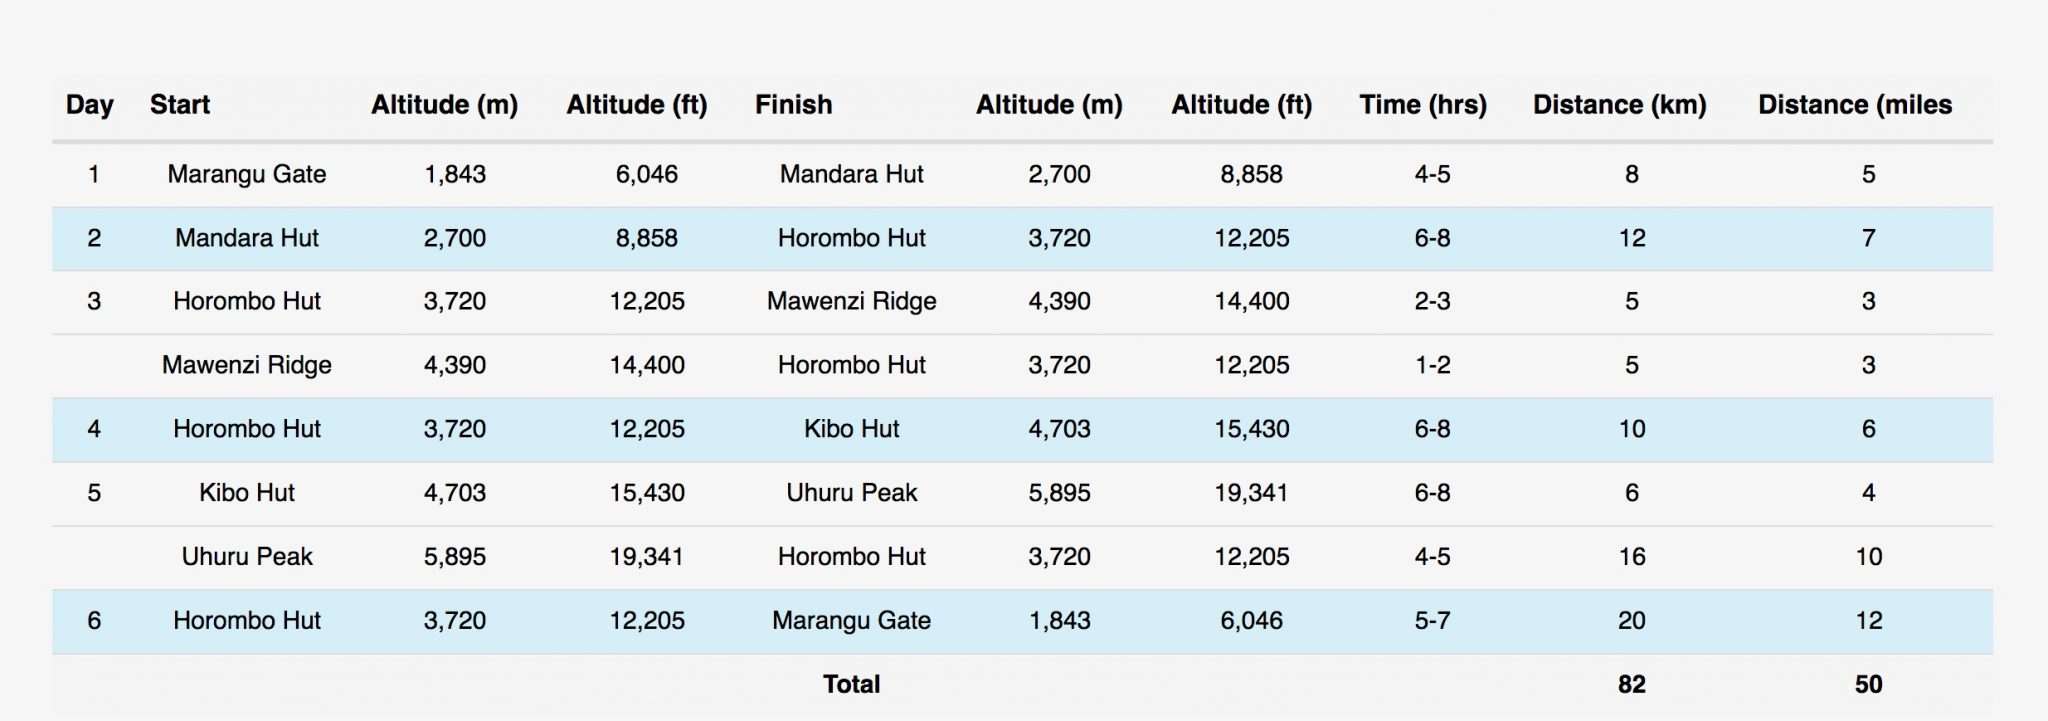The image size is (2048, 721).
Task: Click day number 6 in Day column
Action: tap(94, 620)
